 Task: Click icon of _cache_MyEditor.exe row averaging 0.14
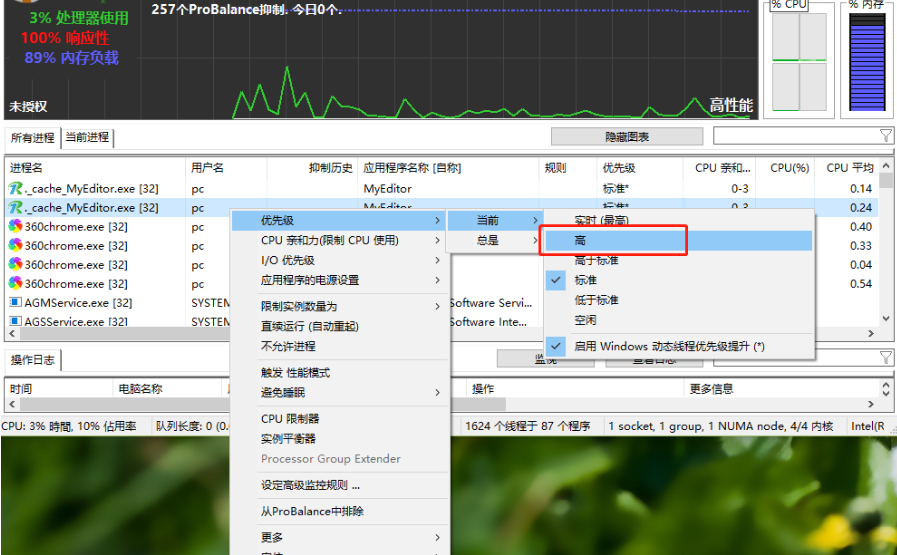pyautogui.click(x=15, y=188)
